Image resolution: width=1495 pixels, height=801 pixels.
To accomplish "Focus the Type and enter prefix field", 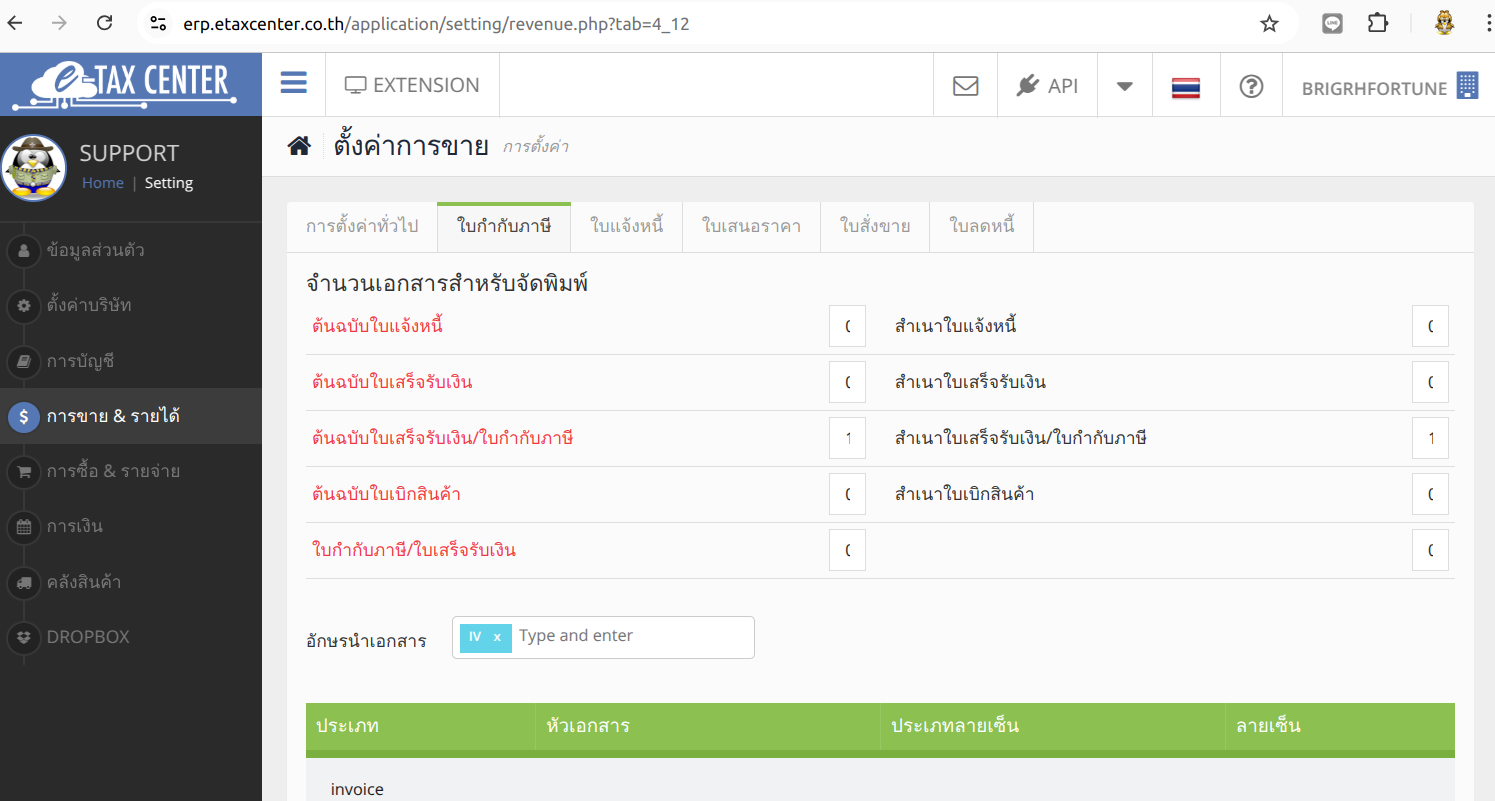I will point(632,636).
